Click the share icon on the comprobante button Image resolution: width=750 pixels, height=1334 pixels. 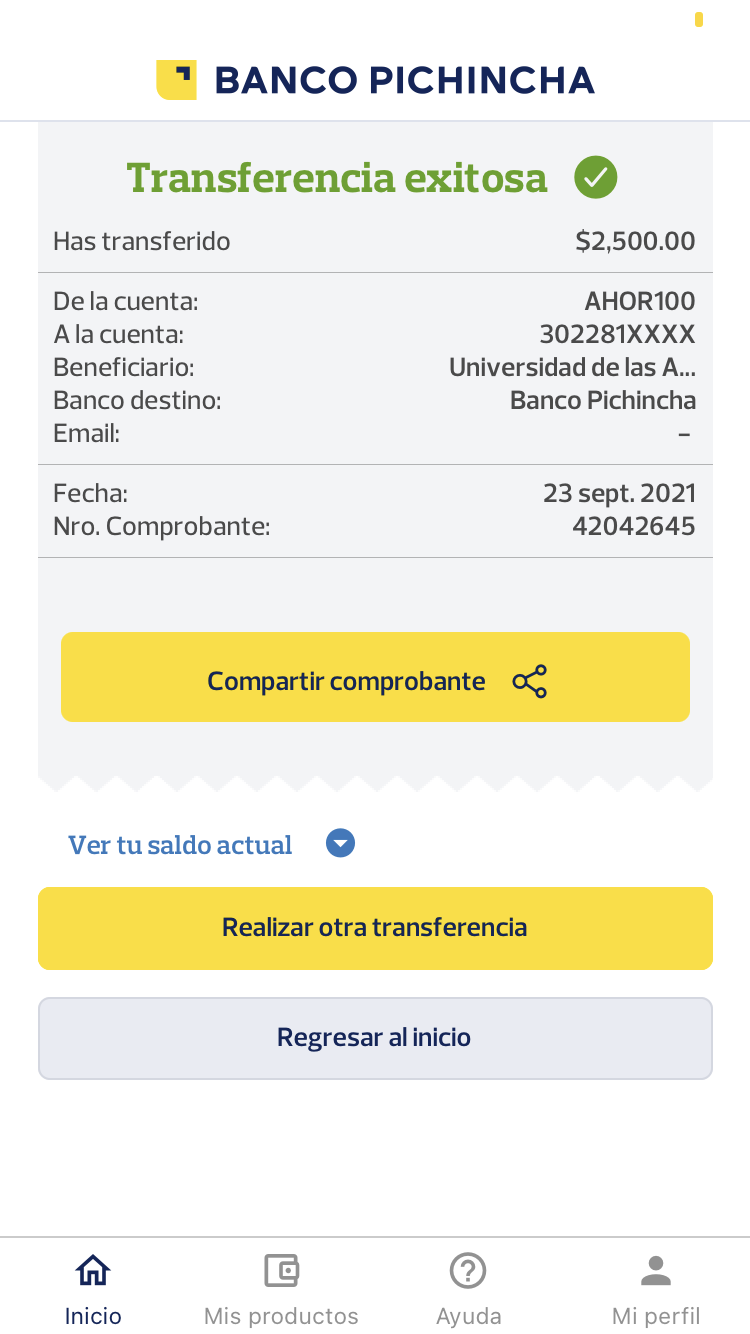530,681
